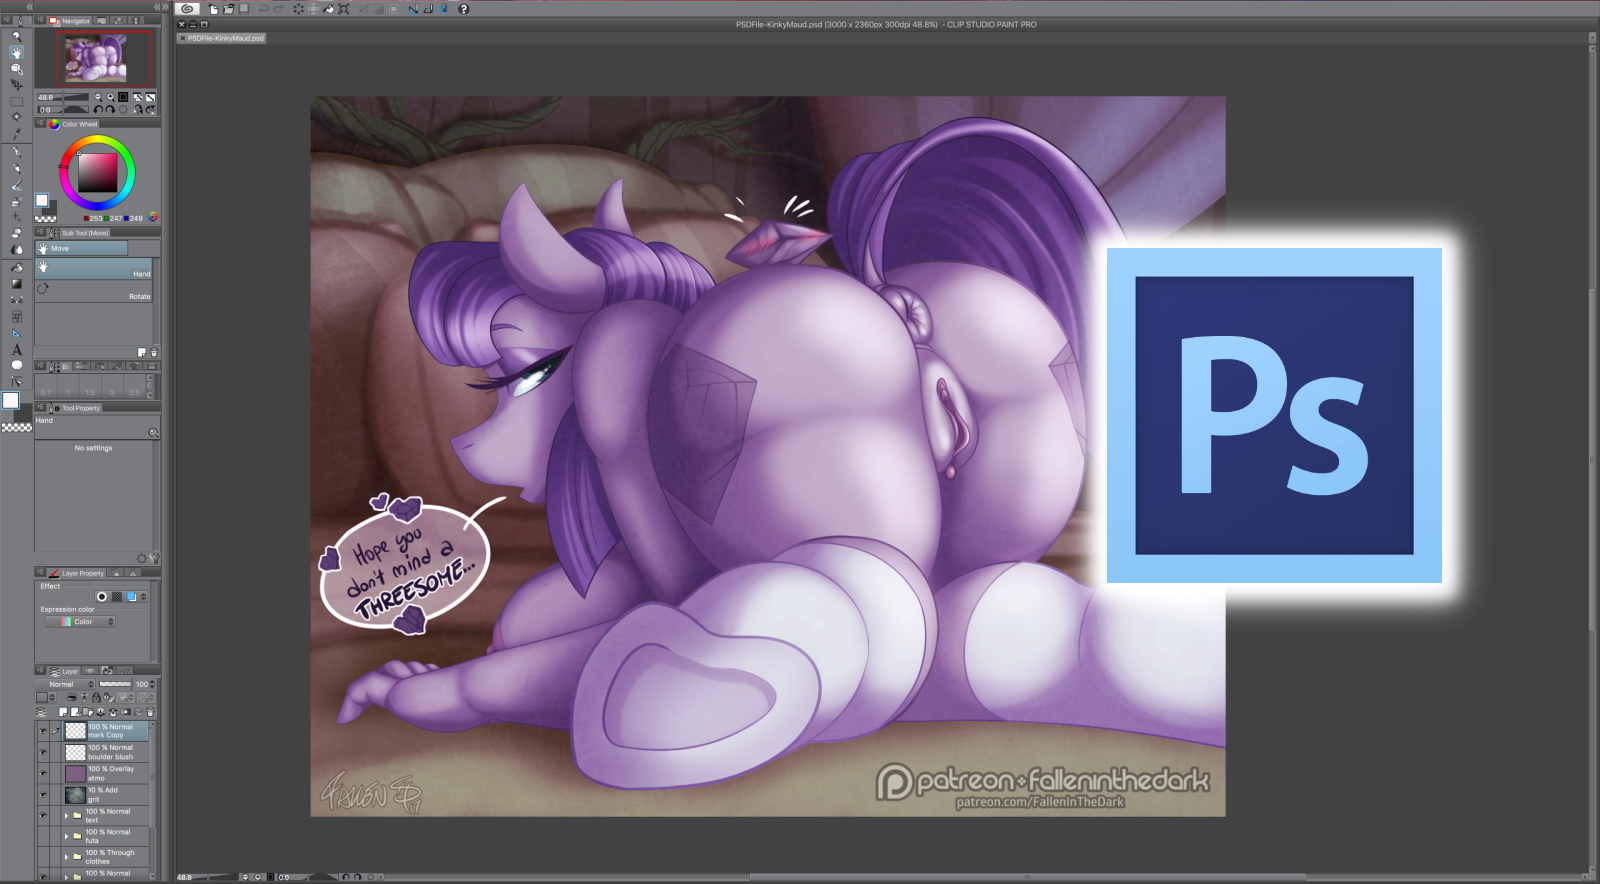1600x884 pixels.
Task: Create a new raster layer
Action: (x=63, y=712)
